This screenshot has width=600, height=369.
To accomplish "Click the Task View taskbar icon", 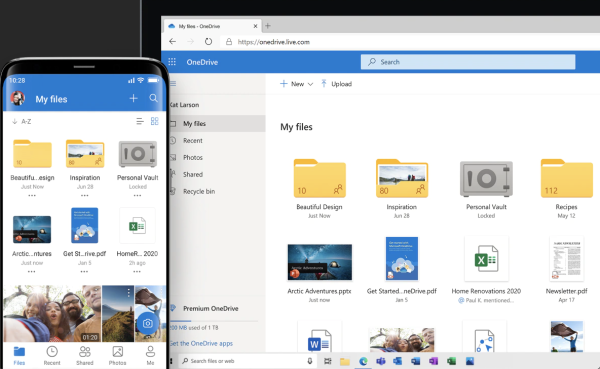I will 328,361.
